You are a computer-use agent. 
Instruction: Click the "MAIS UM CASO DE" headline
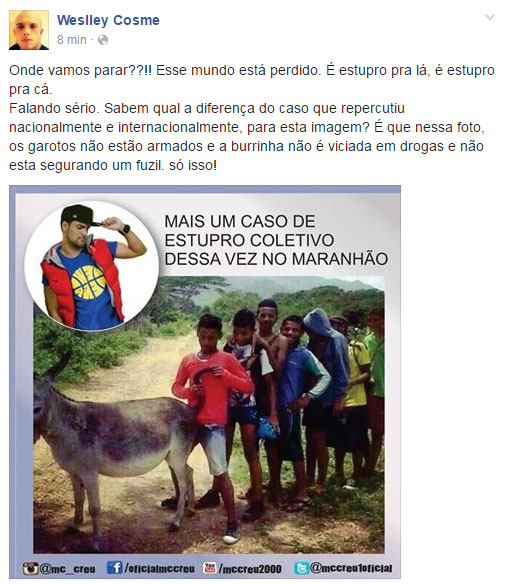(x=240, y=221)
